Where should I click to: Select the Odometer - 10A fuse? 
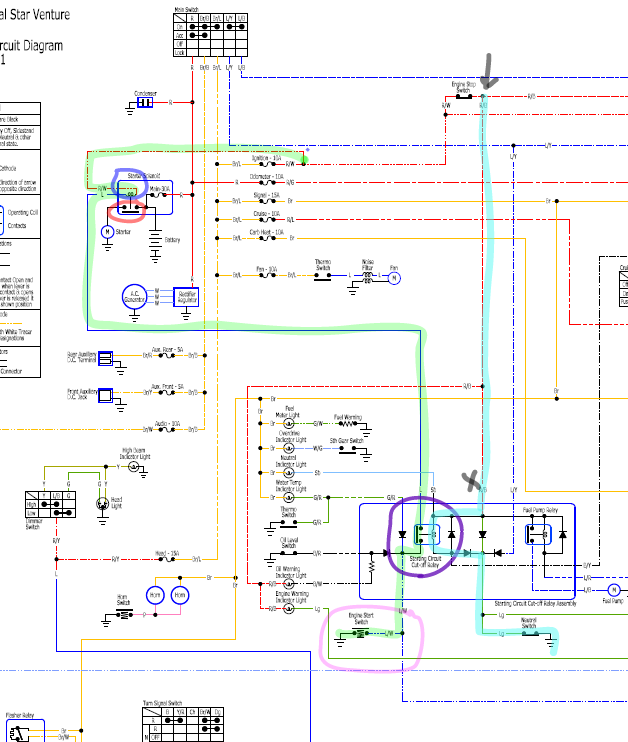267,183
